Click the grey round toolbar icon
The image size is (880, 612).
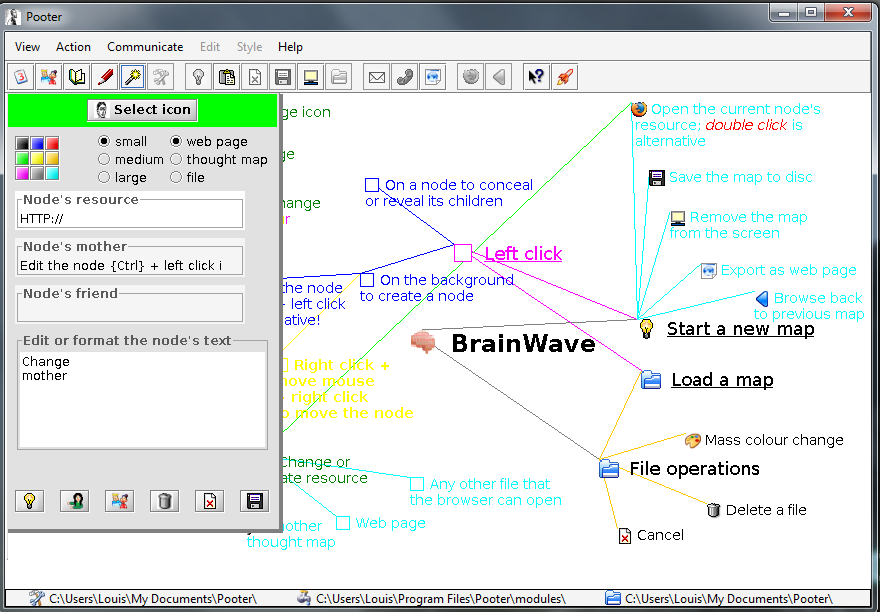(x=470, y=77)
